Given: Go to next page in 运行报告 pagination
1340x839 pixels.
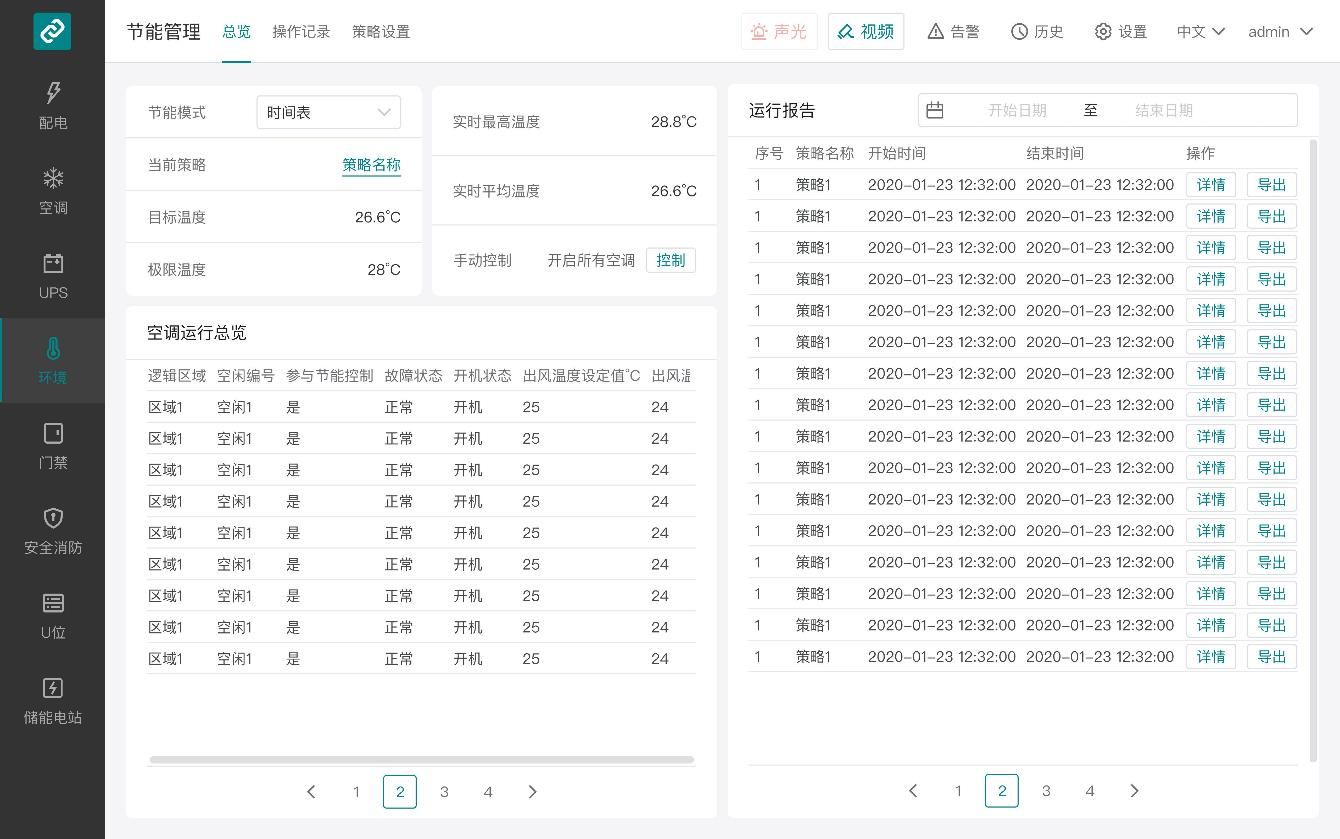Looking at the screenshot, I should (1134, 791).
